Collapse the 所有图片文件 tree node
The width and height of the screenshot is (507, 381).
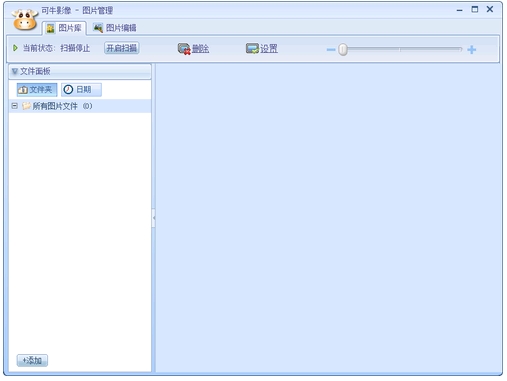tap(15, 106)
